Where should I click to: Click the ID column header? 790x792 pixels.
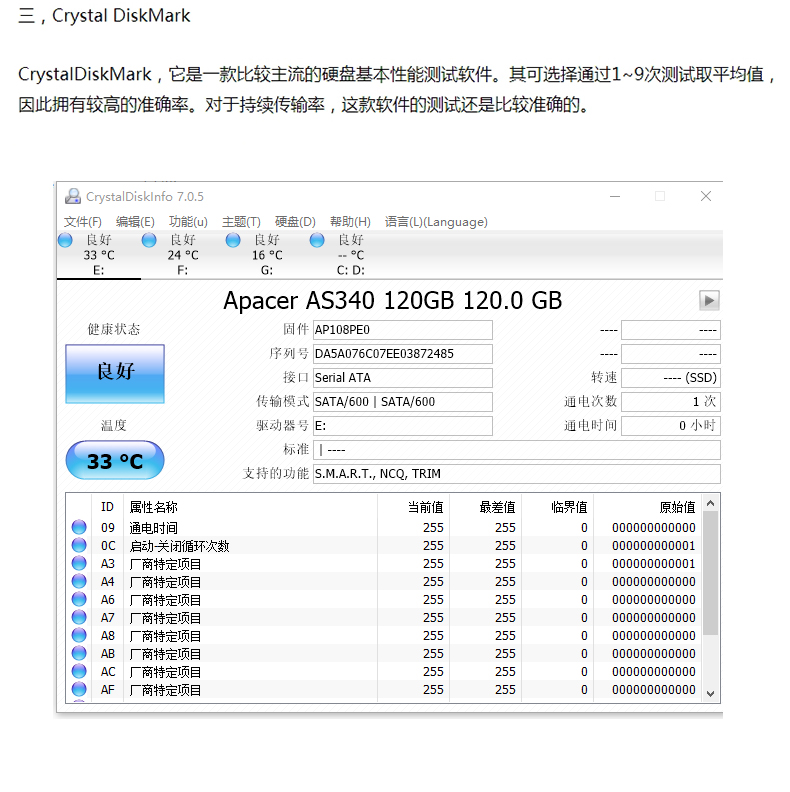tap(108, 507)
